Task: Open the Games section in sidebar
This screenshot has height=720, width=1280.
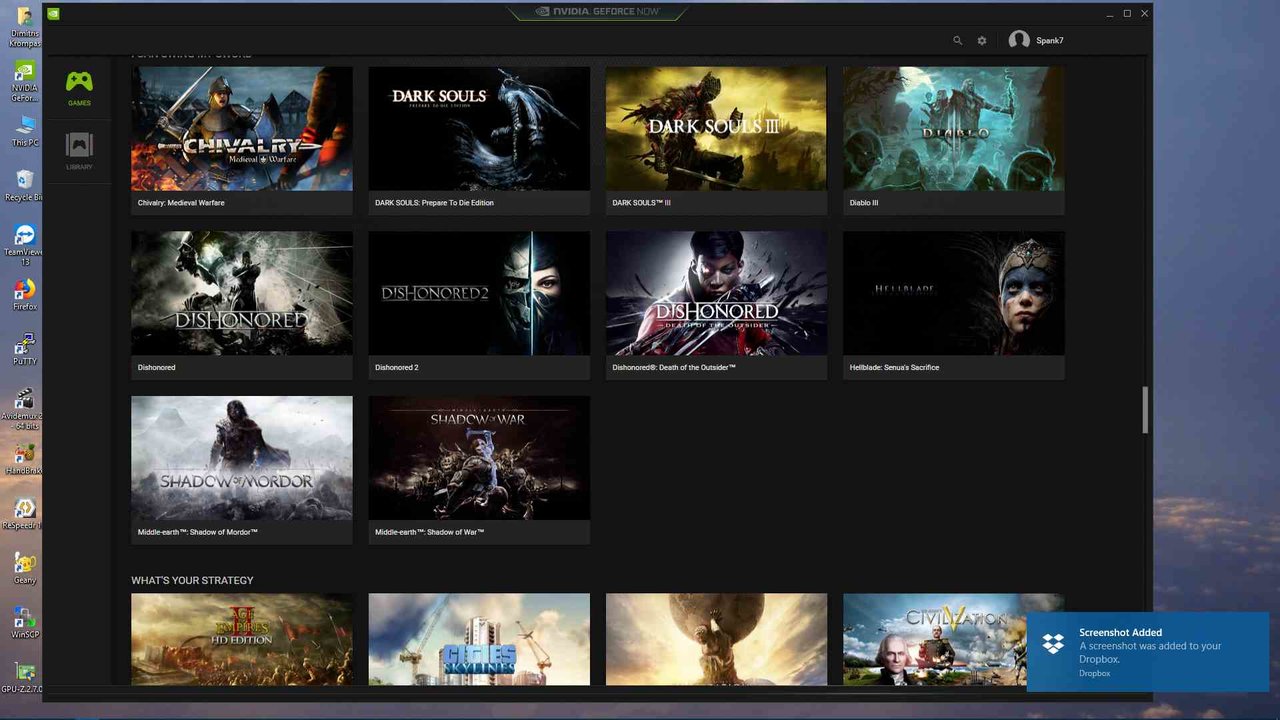Action: pos(79,89)
